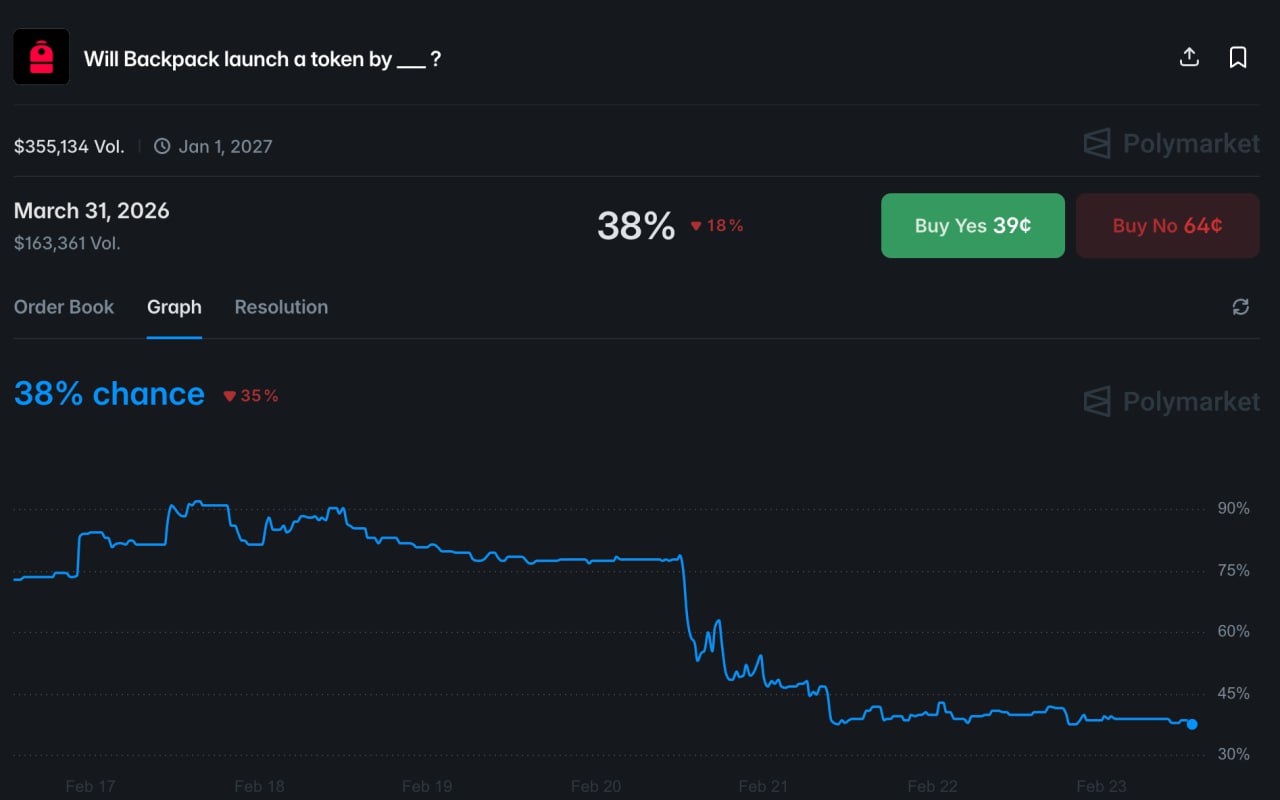Click the market title text
Viewport: 1280px width, 800px height.
point(262,59)
